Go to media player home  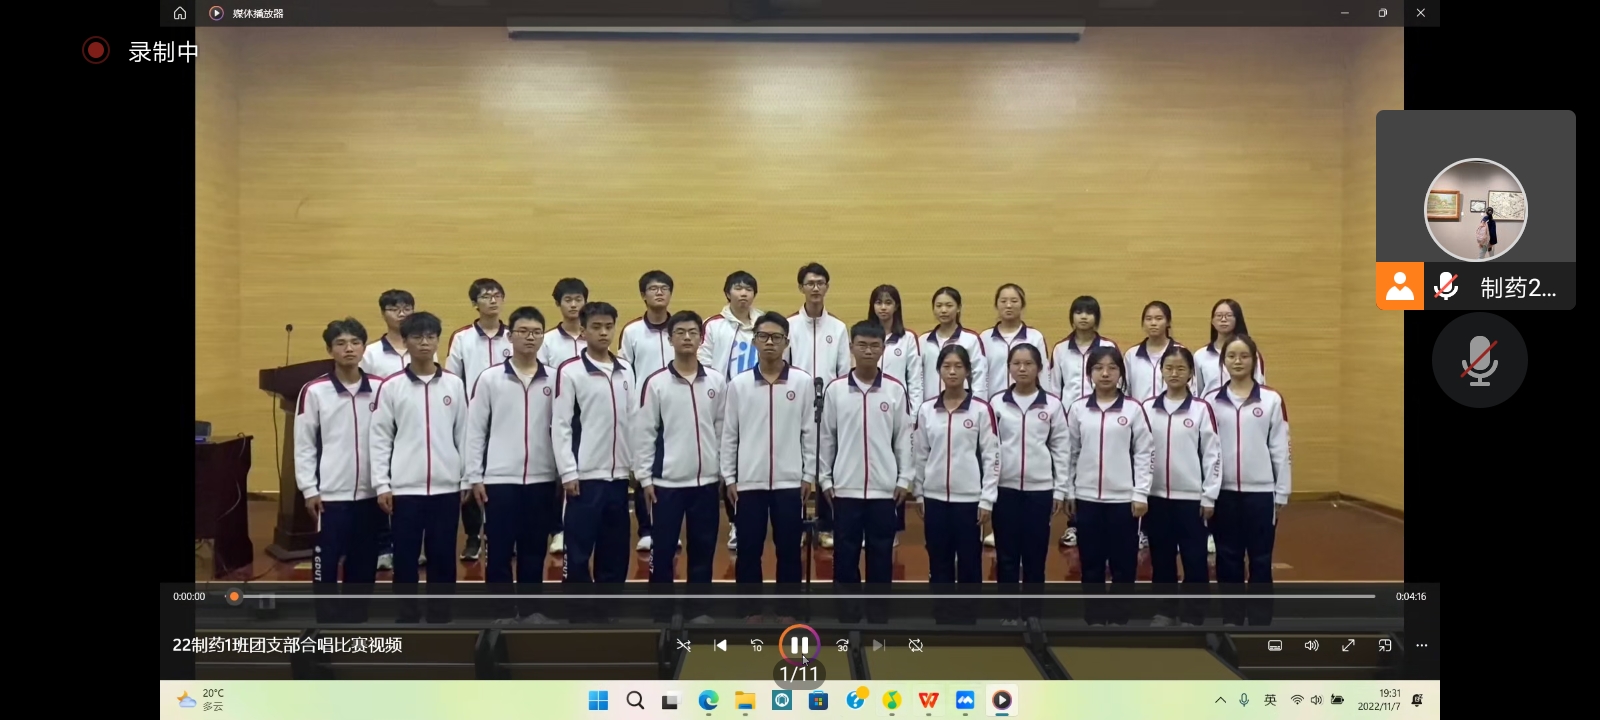click(x=180, y=13)
